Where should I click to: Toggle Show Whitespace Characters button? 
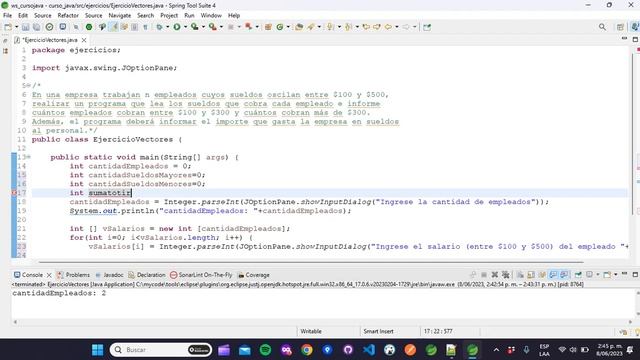pos(145,27)
